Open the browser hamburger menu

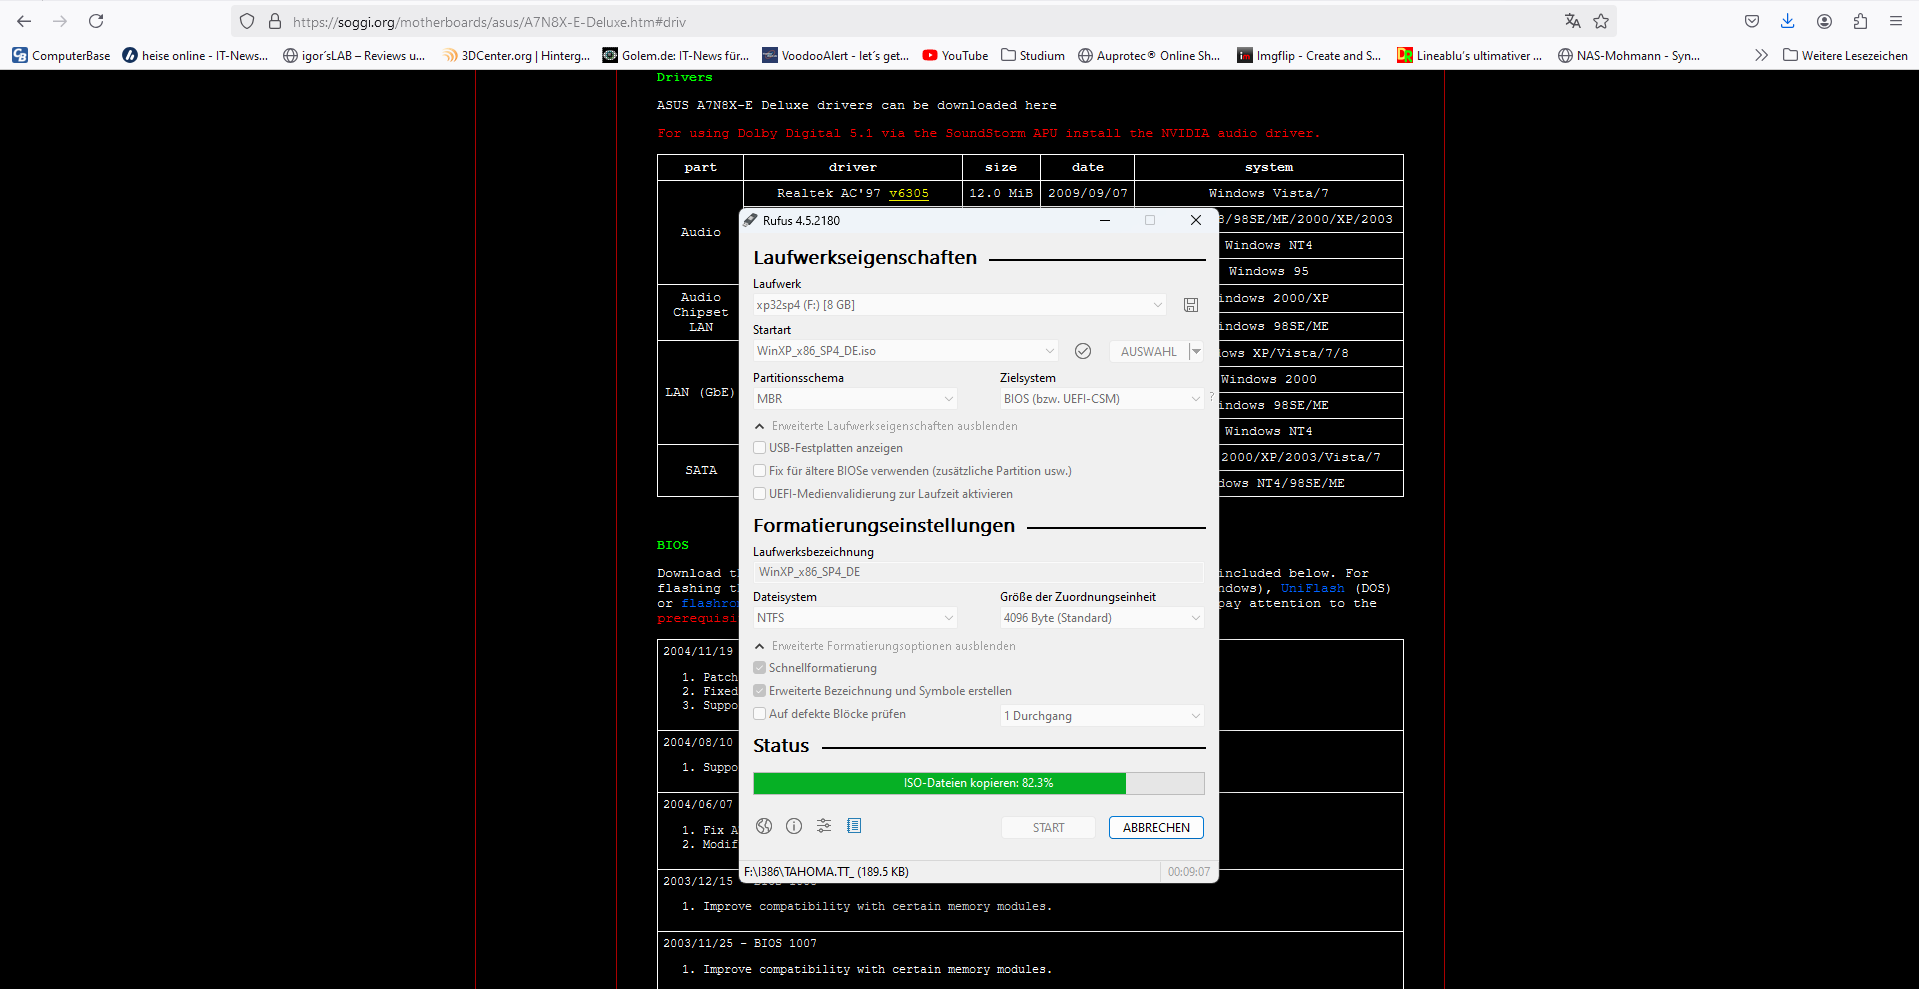pyautogui.click(x=1896, y=21)
